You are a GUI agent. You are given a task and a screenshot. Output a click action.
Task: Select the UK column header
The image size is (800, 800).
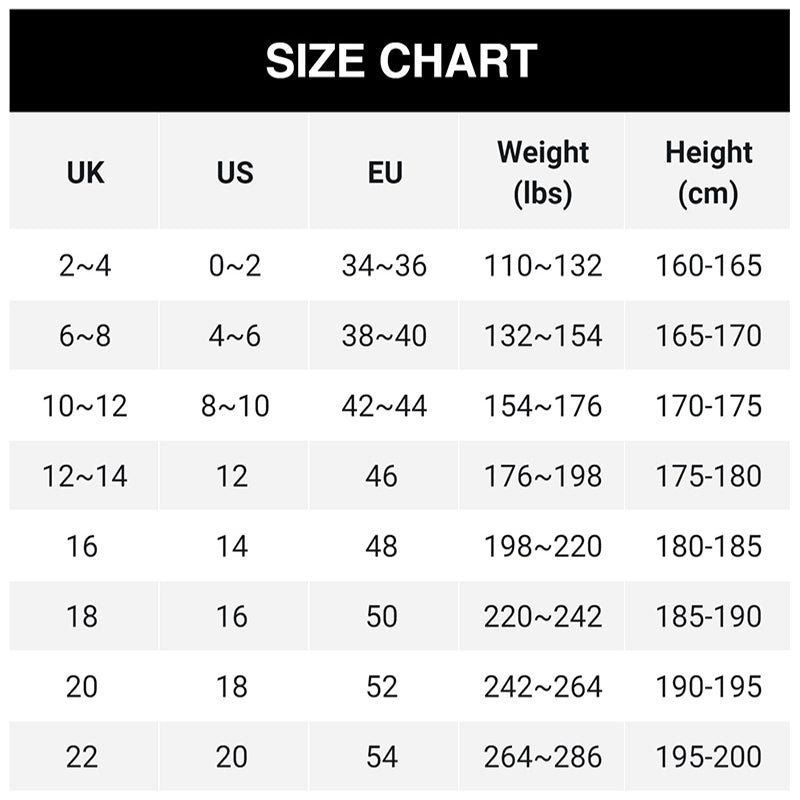point(85,172)
